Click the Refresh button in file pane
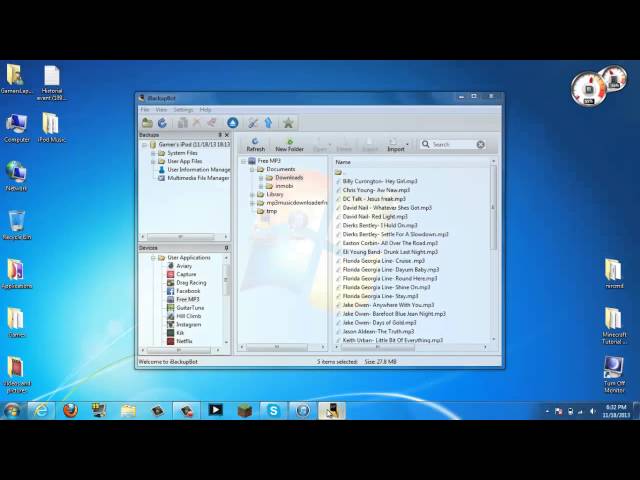Viewport: 640px width, 480px height. pos(256,144)
